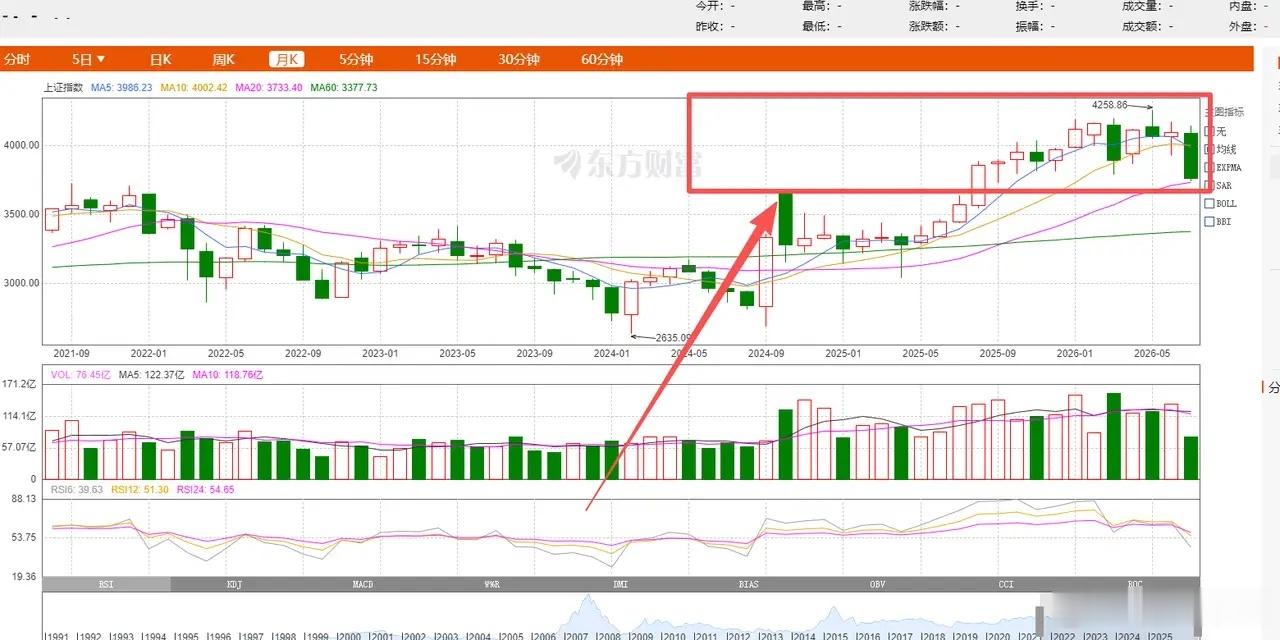Enable the BBI indicator checkbox
Screen dimensions: 1280x640
[x=1210, y=221]
